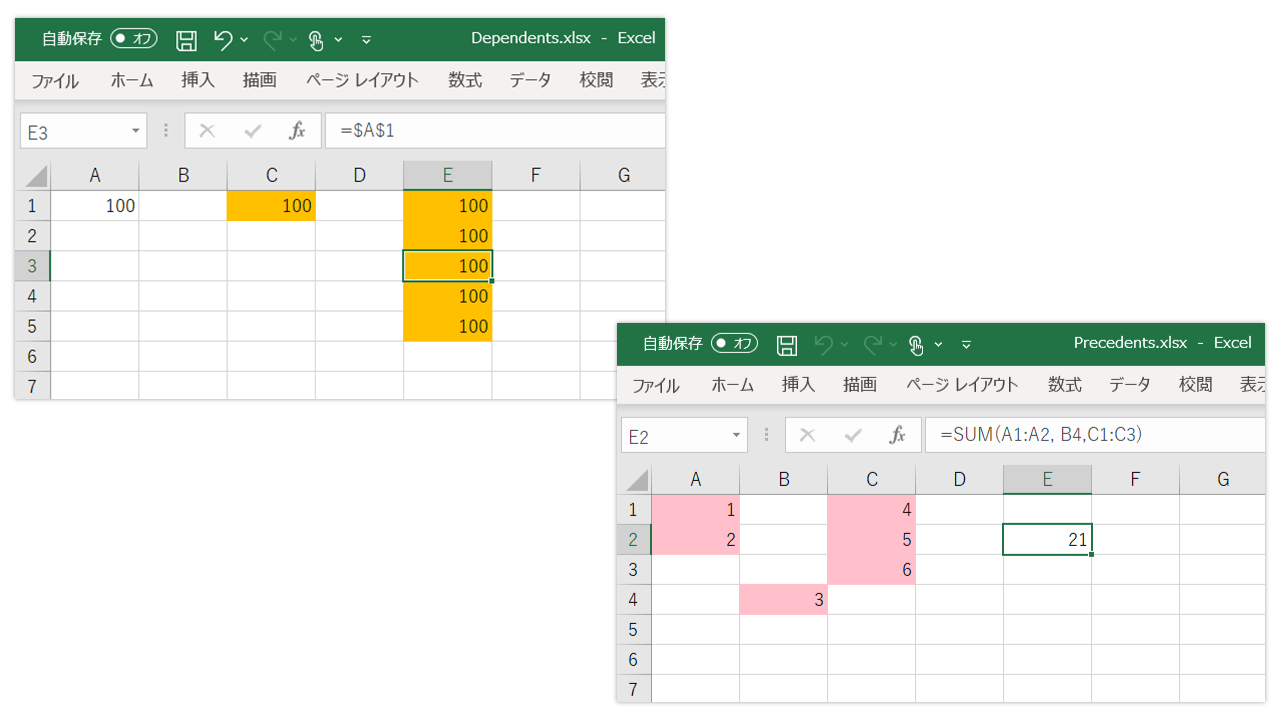This screenshot has width=1280, height=720.
Task: Click Enter checkmark in Precedents.xlsx formula bar
Action: (853, 435)
